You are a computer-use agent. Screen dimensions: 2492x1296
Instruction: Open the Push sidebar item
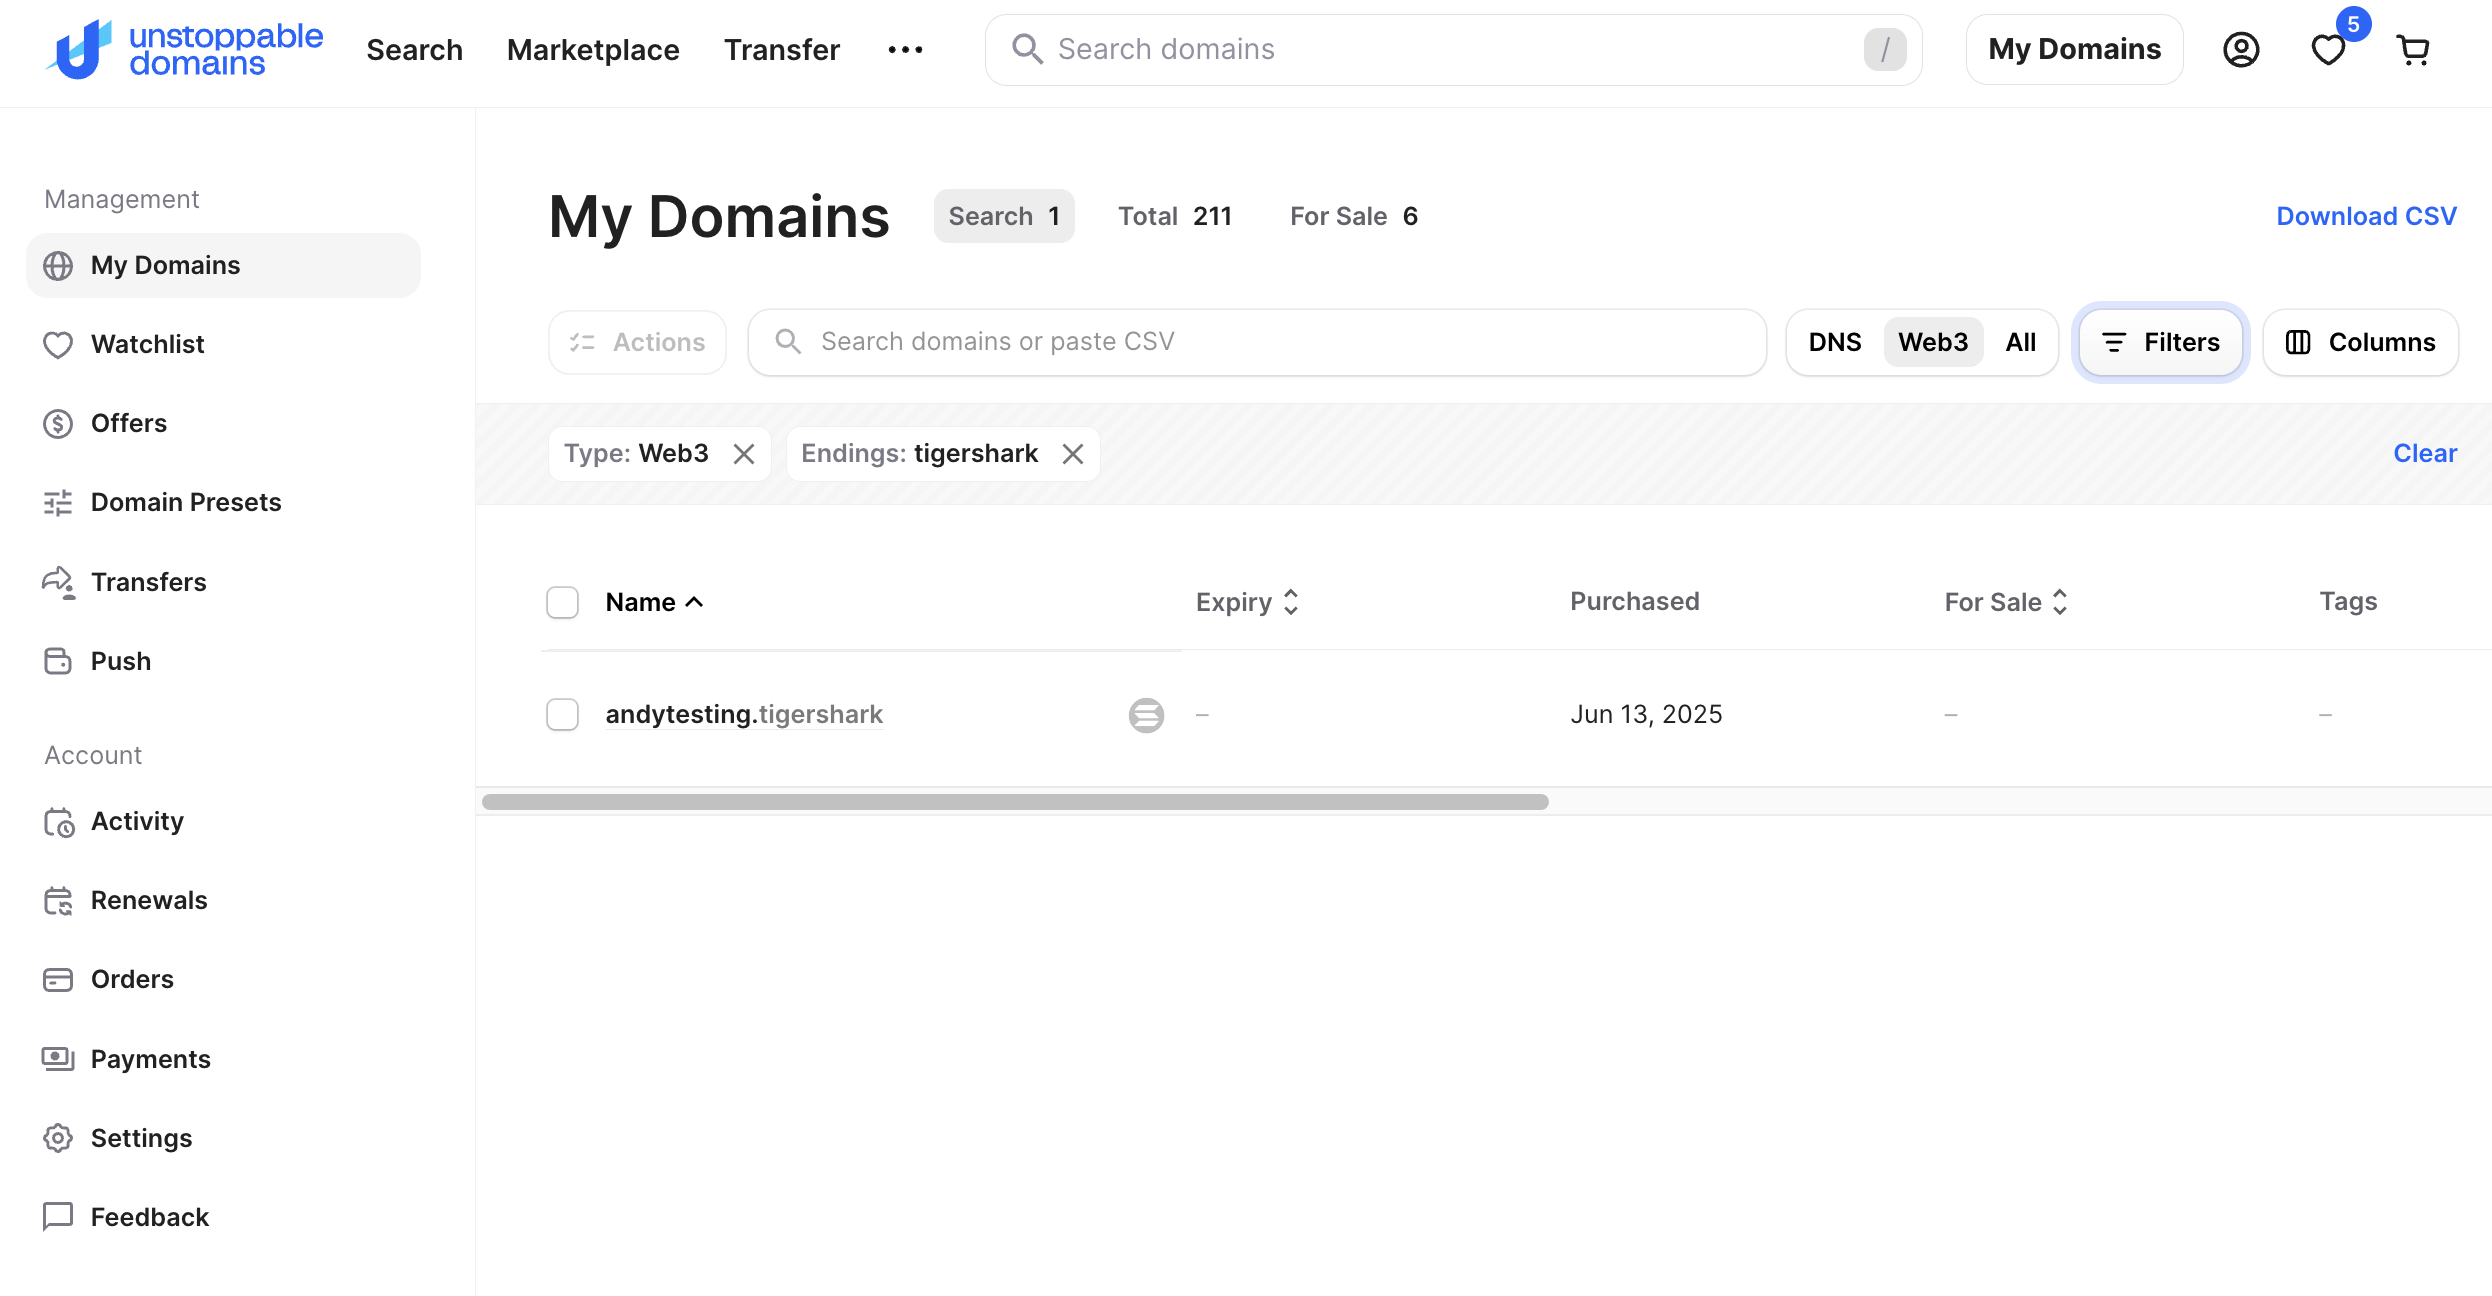120,661
